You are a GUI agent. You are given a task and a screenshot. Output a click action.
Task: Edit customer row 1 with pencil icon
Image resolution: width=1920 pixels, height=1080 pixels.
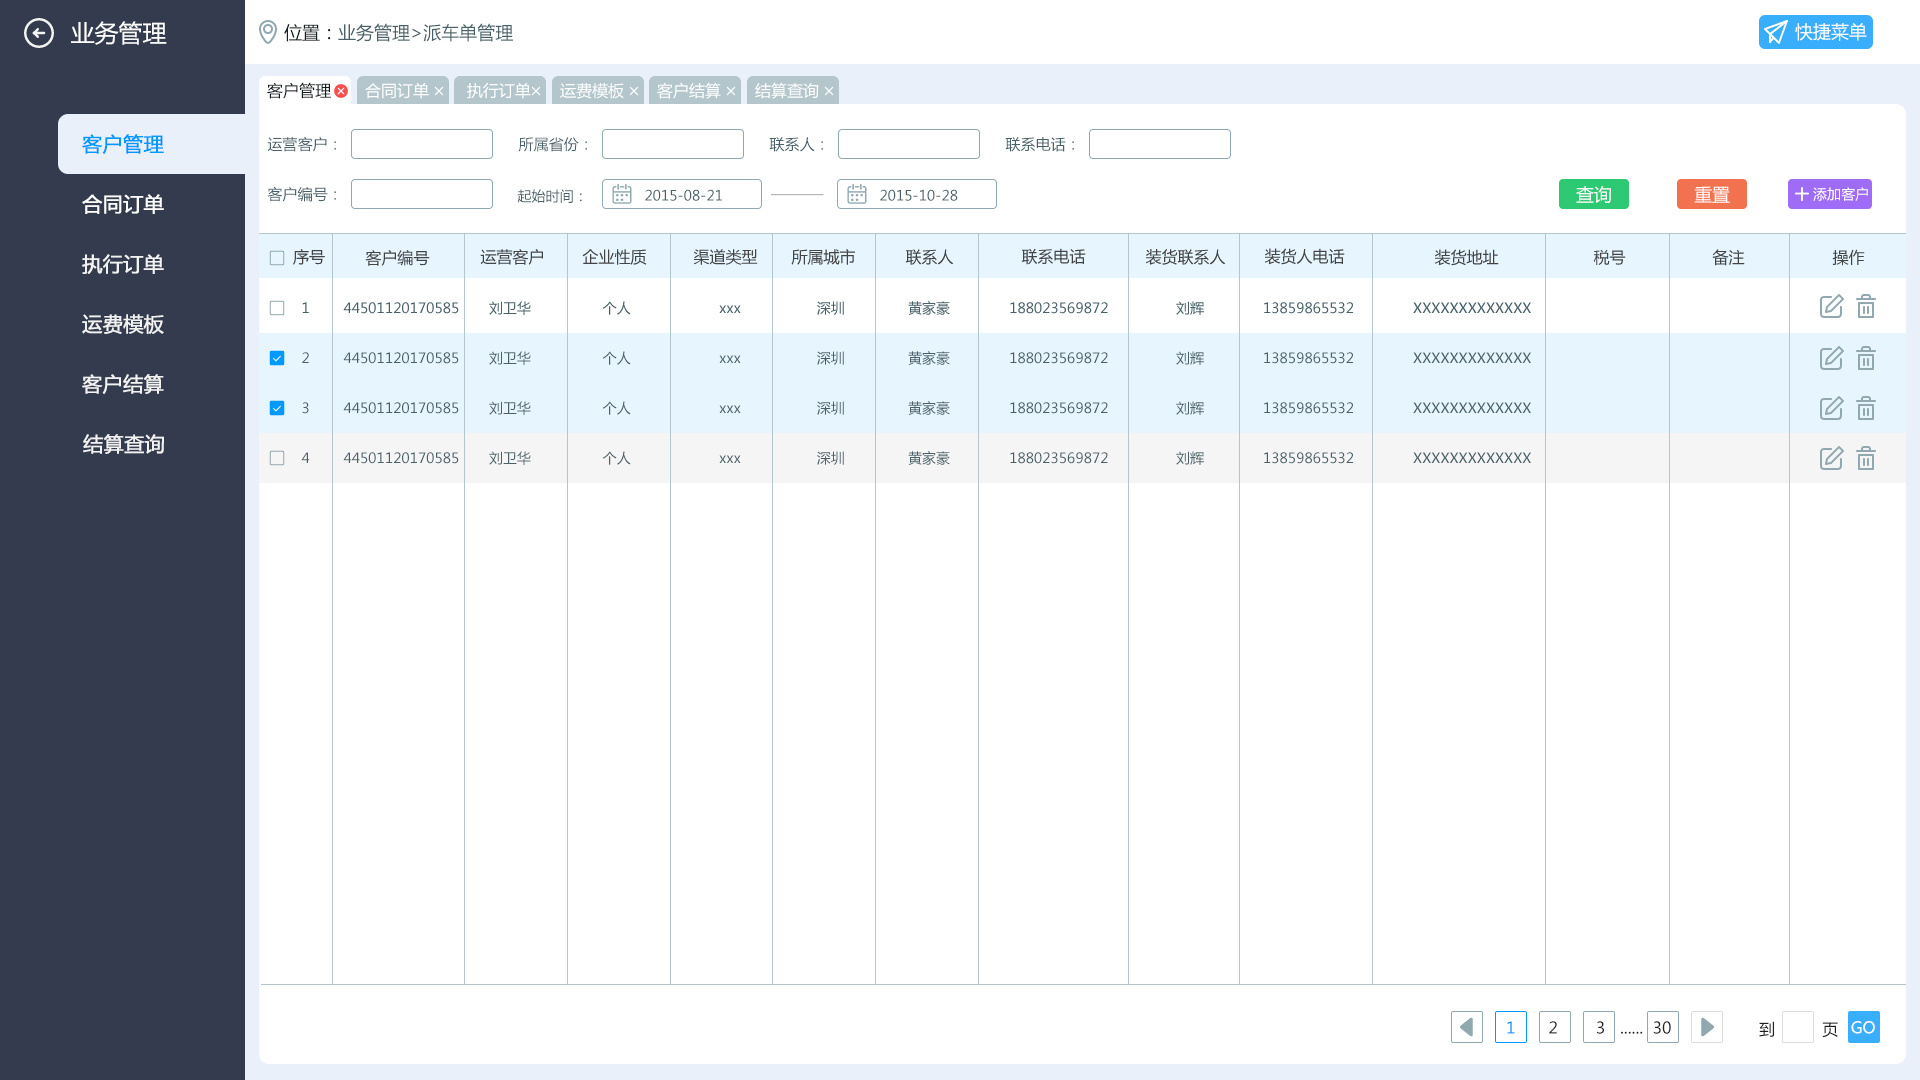pos(1831,307)
